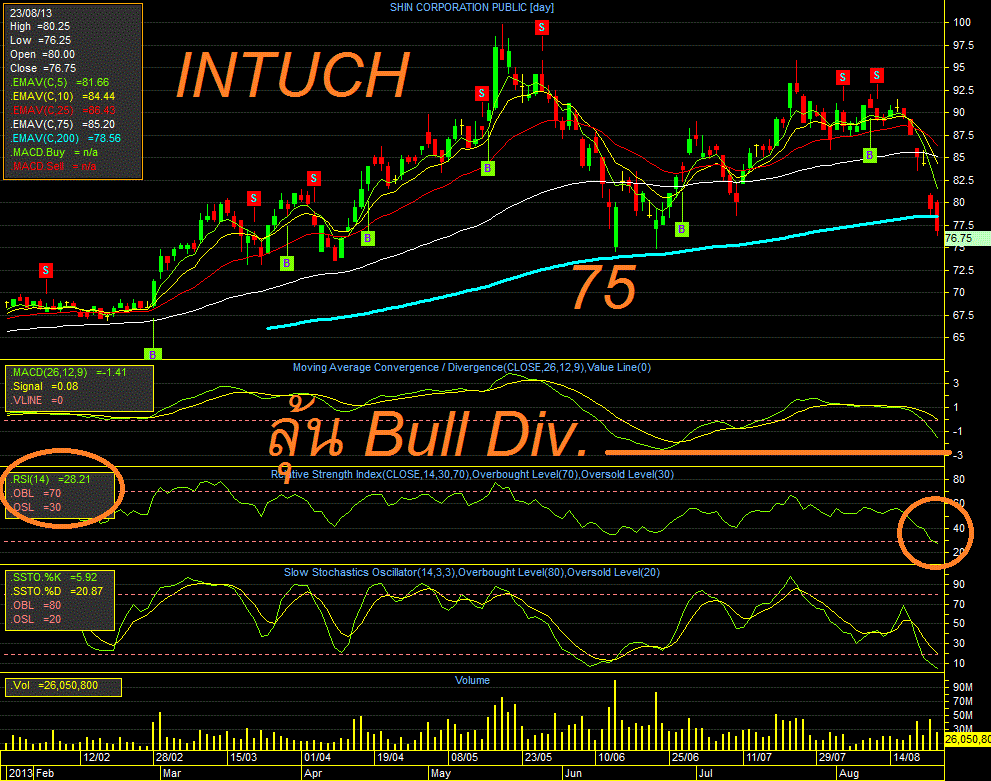Click the .Signal =0.08 legend entry
Screen dimensions: 991x781
[44, 386]
